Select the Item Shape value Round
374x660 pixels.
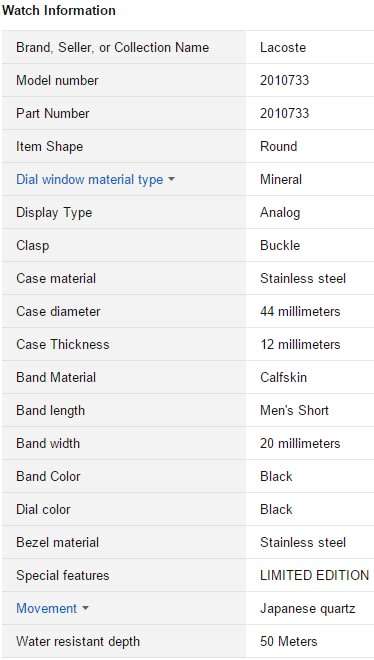tap(279, 146)
